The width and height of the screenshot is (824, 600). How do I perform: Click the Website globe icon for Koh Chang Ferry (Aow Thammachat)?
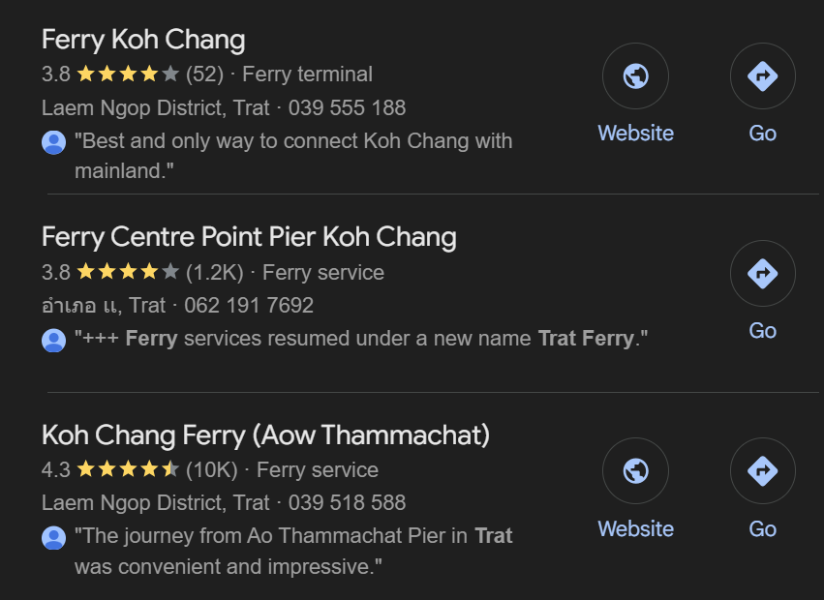pos(635,471)
